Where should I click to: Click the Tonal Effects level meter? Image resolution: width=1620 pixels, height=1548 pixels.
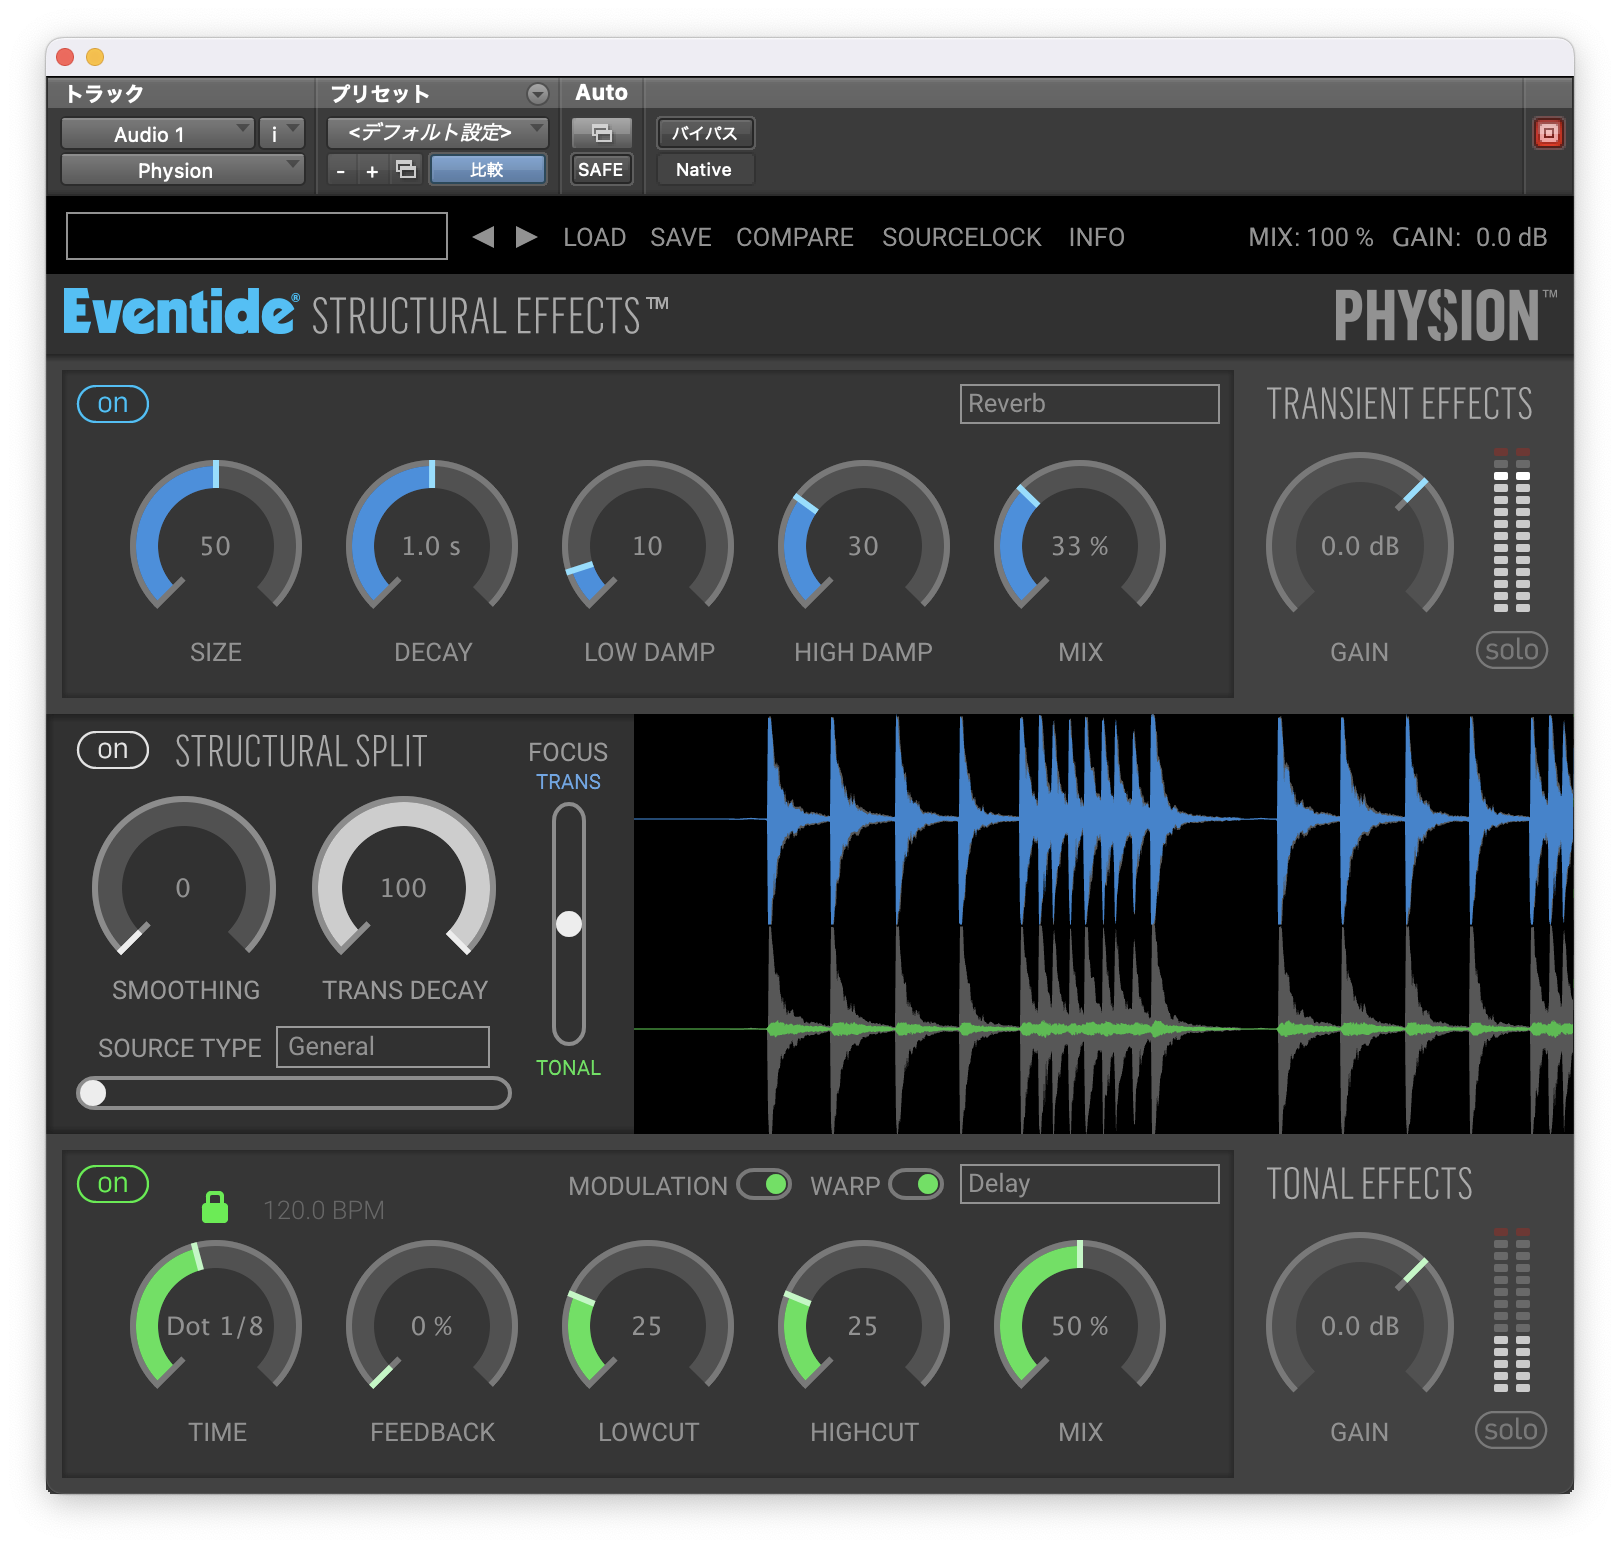[x=1512, y=1310]
